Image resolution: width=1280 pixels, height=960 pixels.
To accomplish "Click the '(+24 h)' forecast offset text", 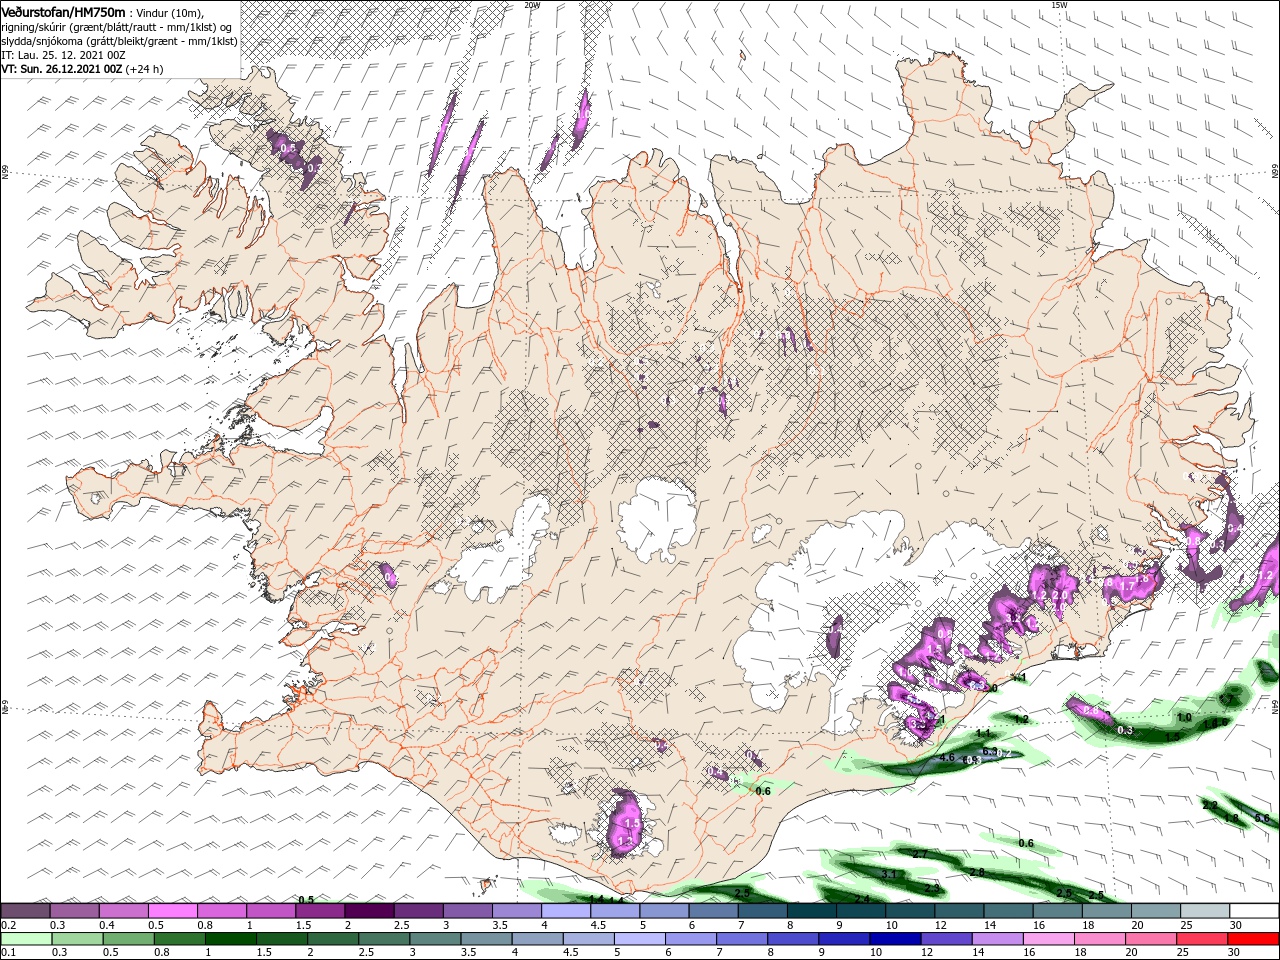I will coord(144,69).
